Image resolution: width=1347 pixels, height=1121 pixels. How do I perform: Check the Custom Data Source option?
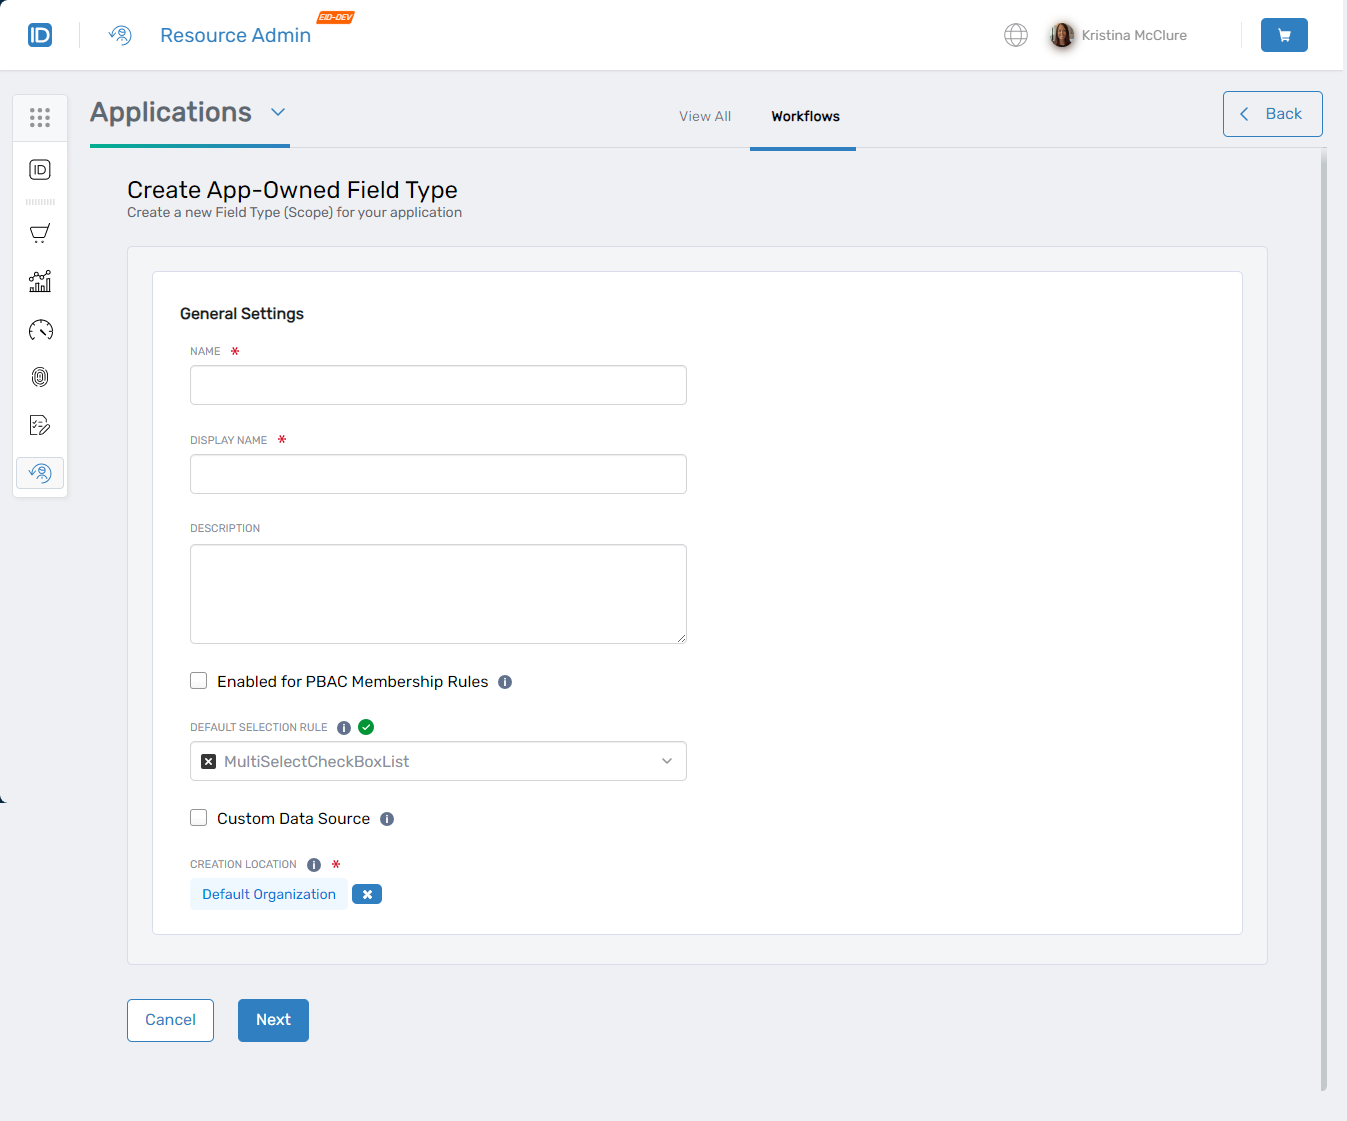pyautogui.click(x=198, y=817)
